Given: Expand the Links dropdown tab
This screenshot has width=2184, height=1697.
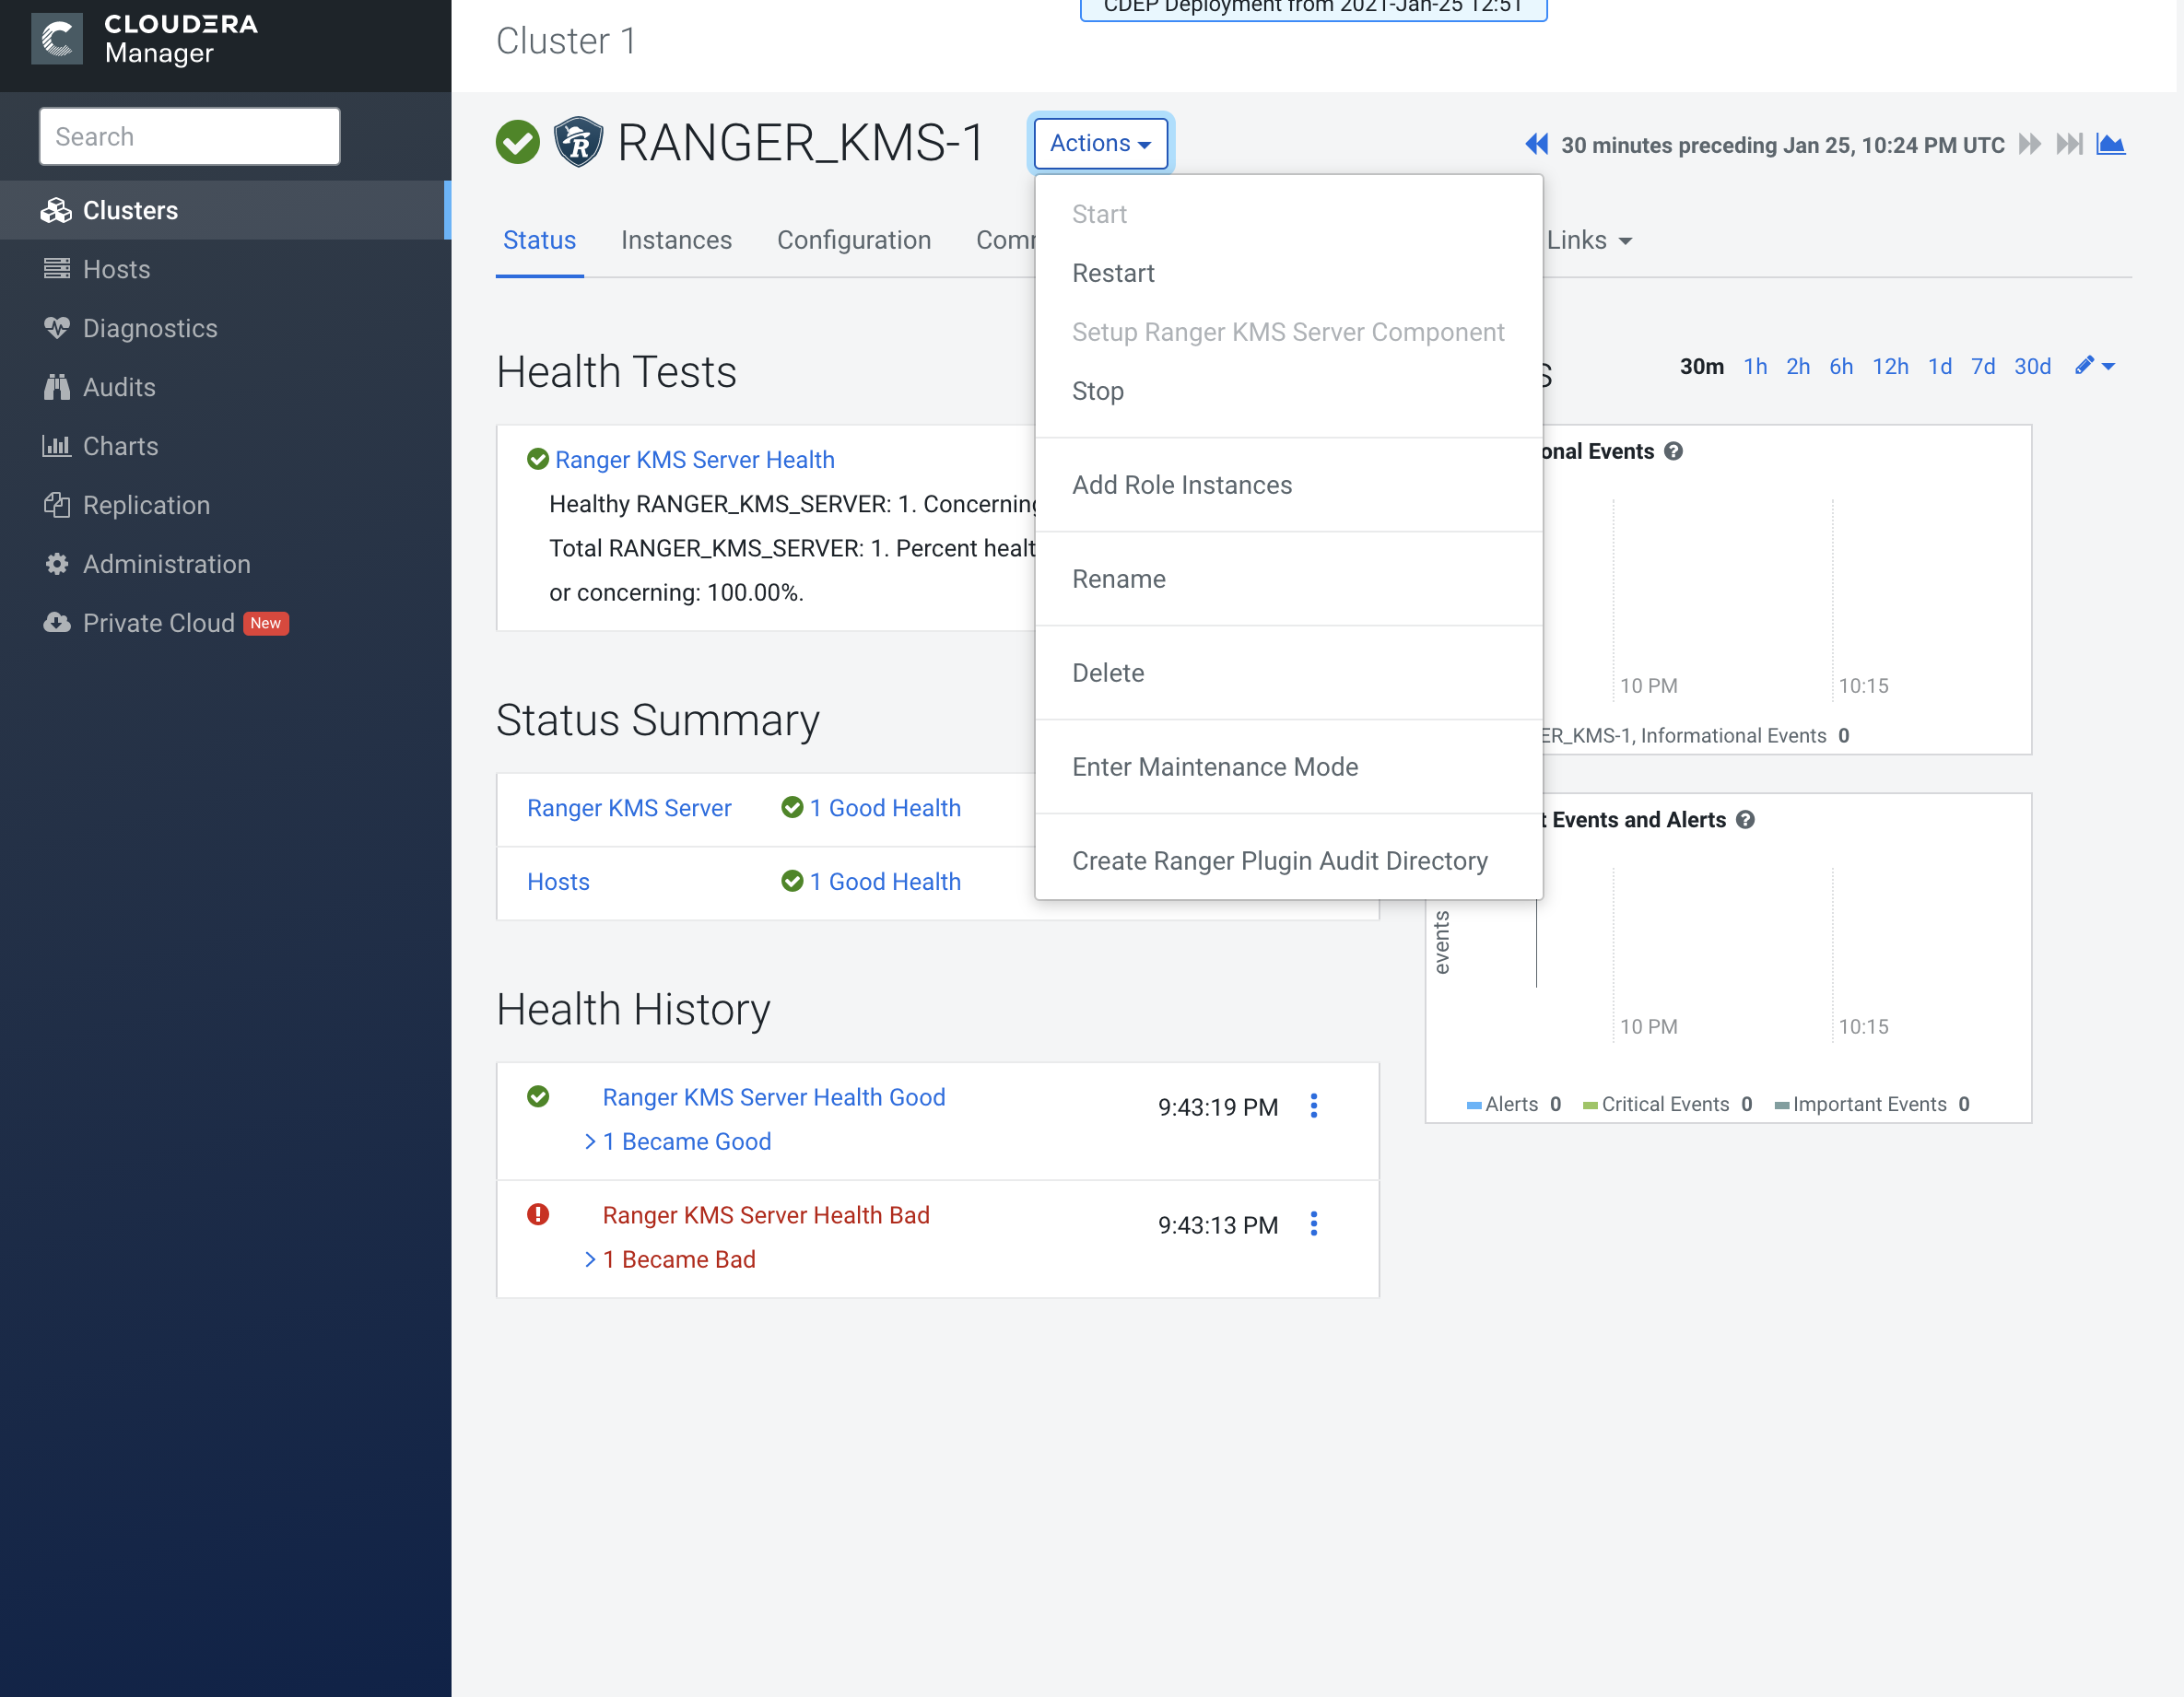Looking at the screenshot, I should click(1588, 240).
